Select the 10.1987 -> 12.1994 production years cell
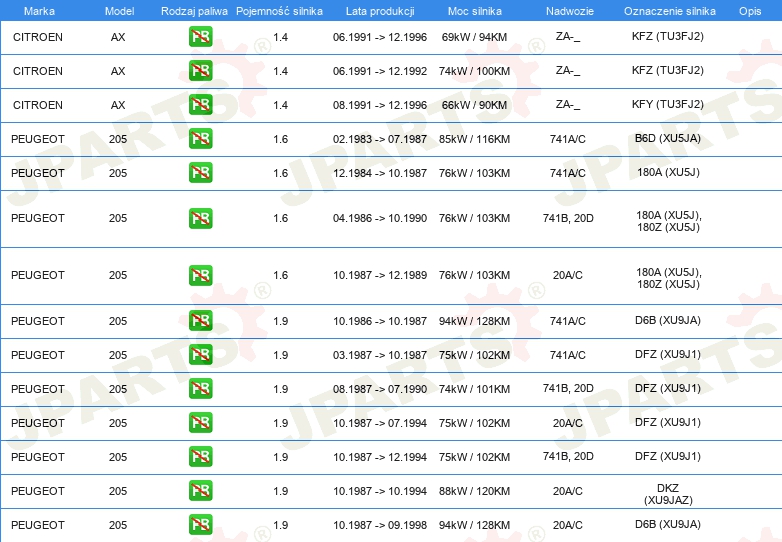This screenshot has width=782, height=542. tap(380, 457)
